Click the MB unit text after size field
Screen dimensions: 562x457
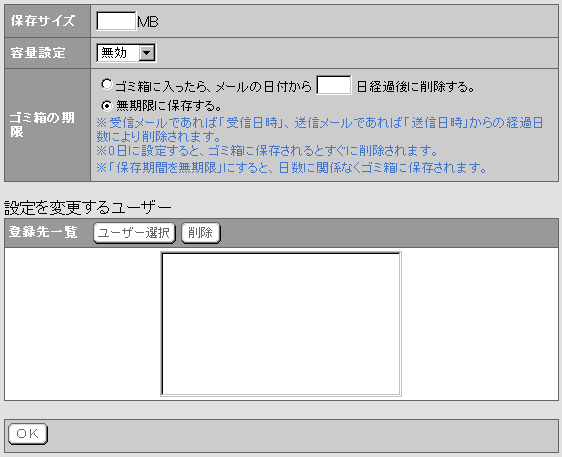pyautogui.click(x=148, y=22)
